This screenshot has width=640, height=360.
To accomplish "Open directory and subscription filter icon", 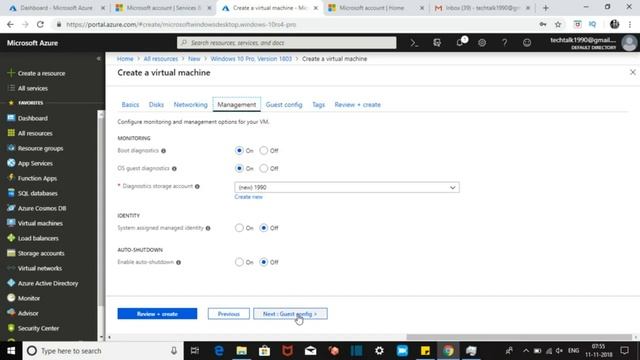I will [x=437, y=43].
